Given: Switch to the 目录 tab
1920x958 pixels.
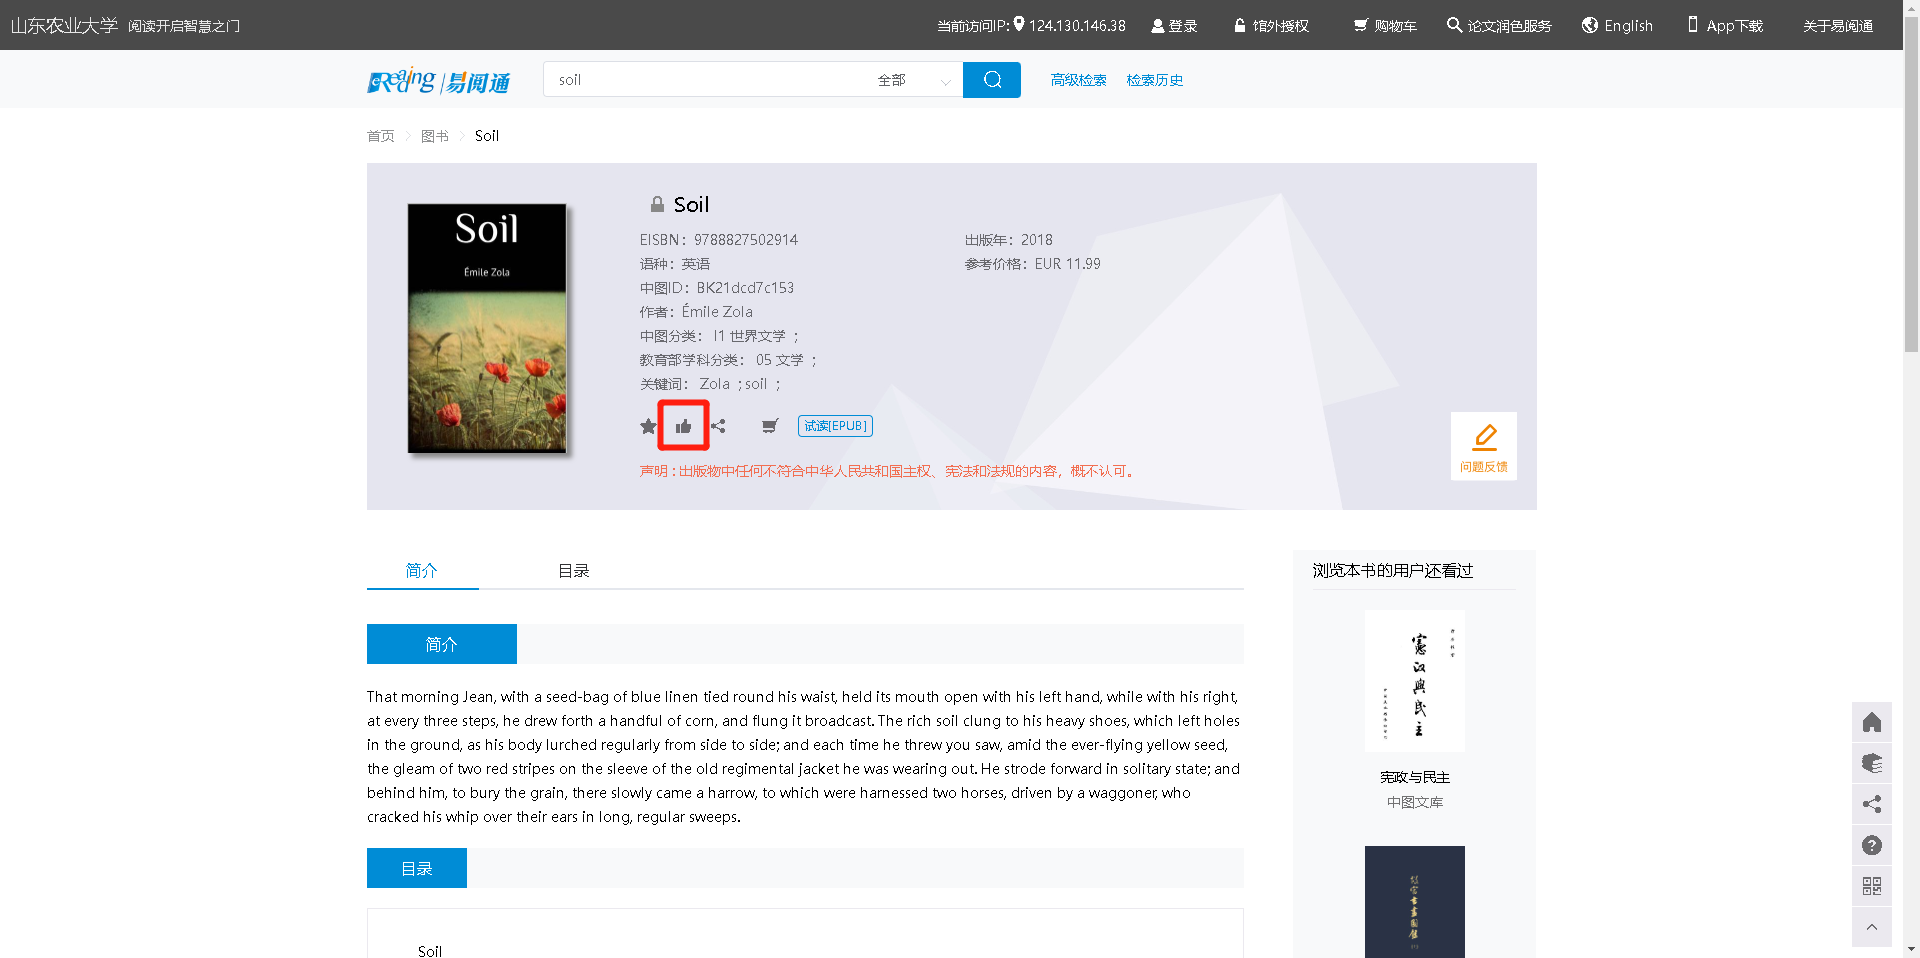Looking at the screenshot, I should click(x=573, y=571).
